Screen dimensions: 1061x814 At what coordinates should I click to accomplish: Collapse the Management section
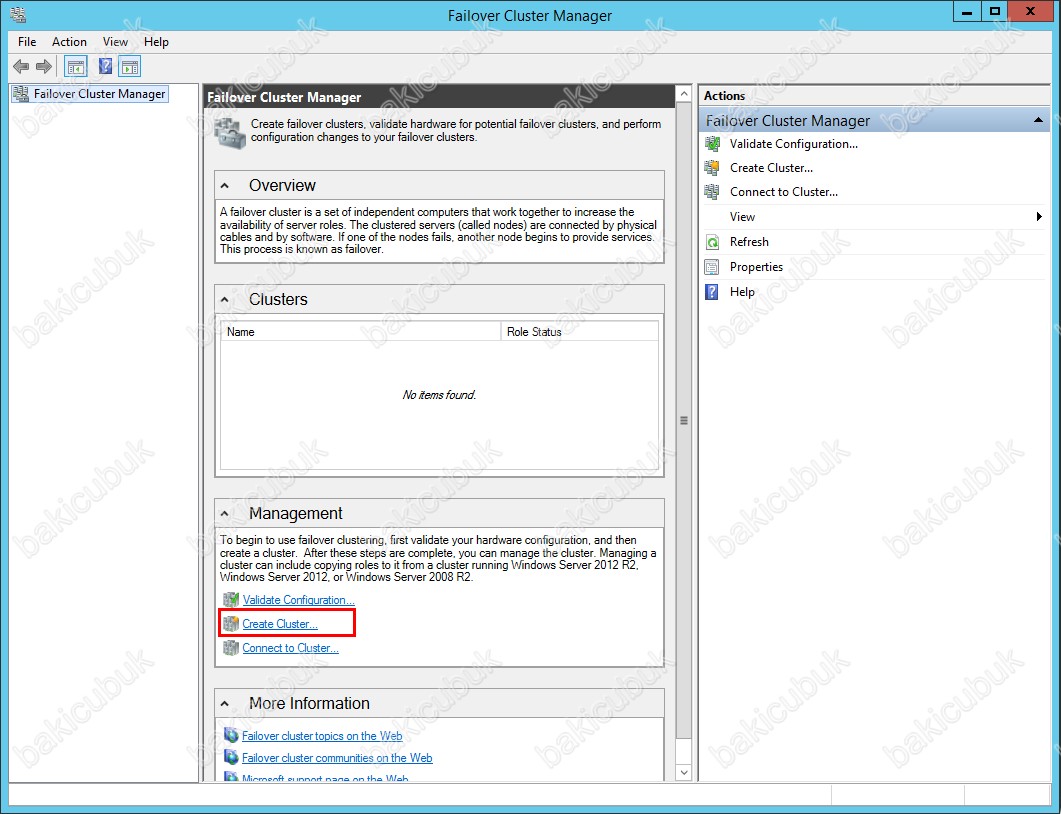[x=225, y=514]
